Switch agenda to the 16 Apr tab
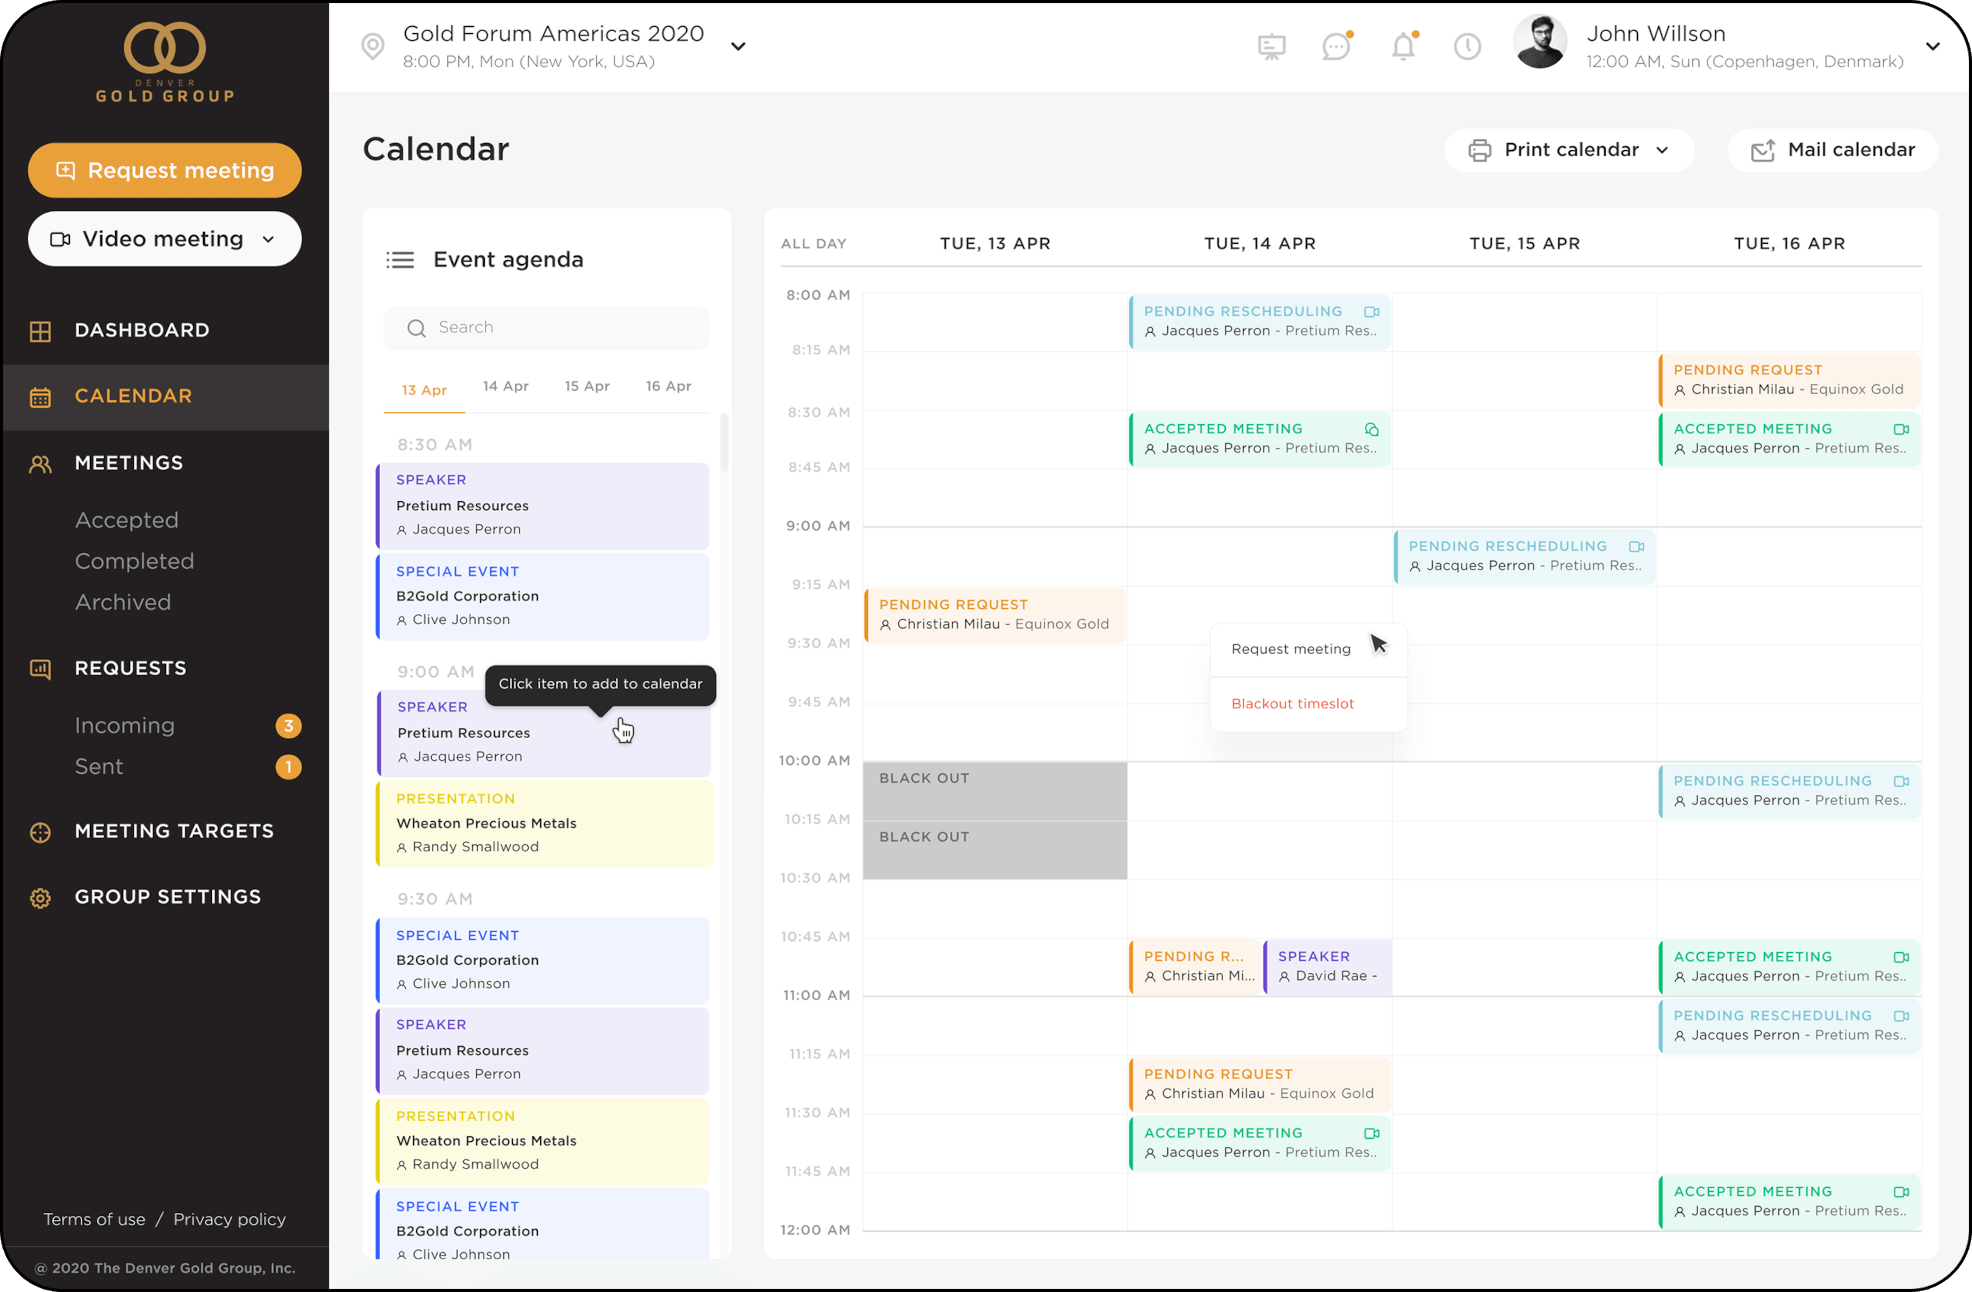 pyautogui.click(x=668, y=386)
